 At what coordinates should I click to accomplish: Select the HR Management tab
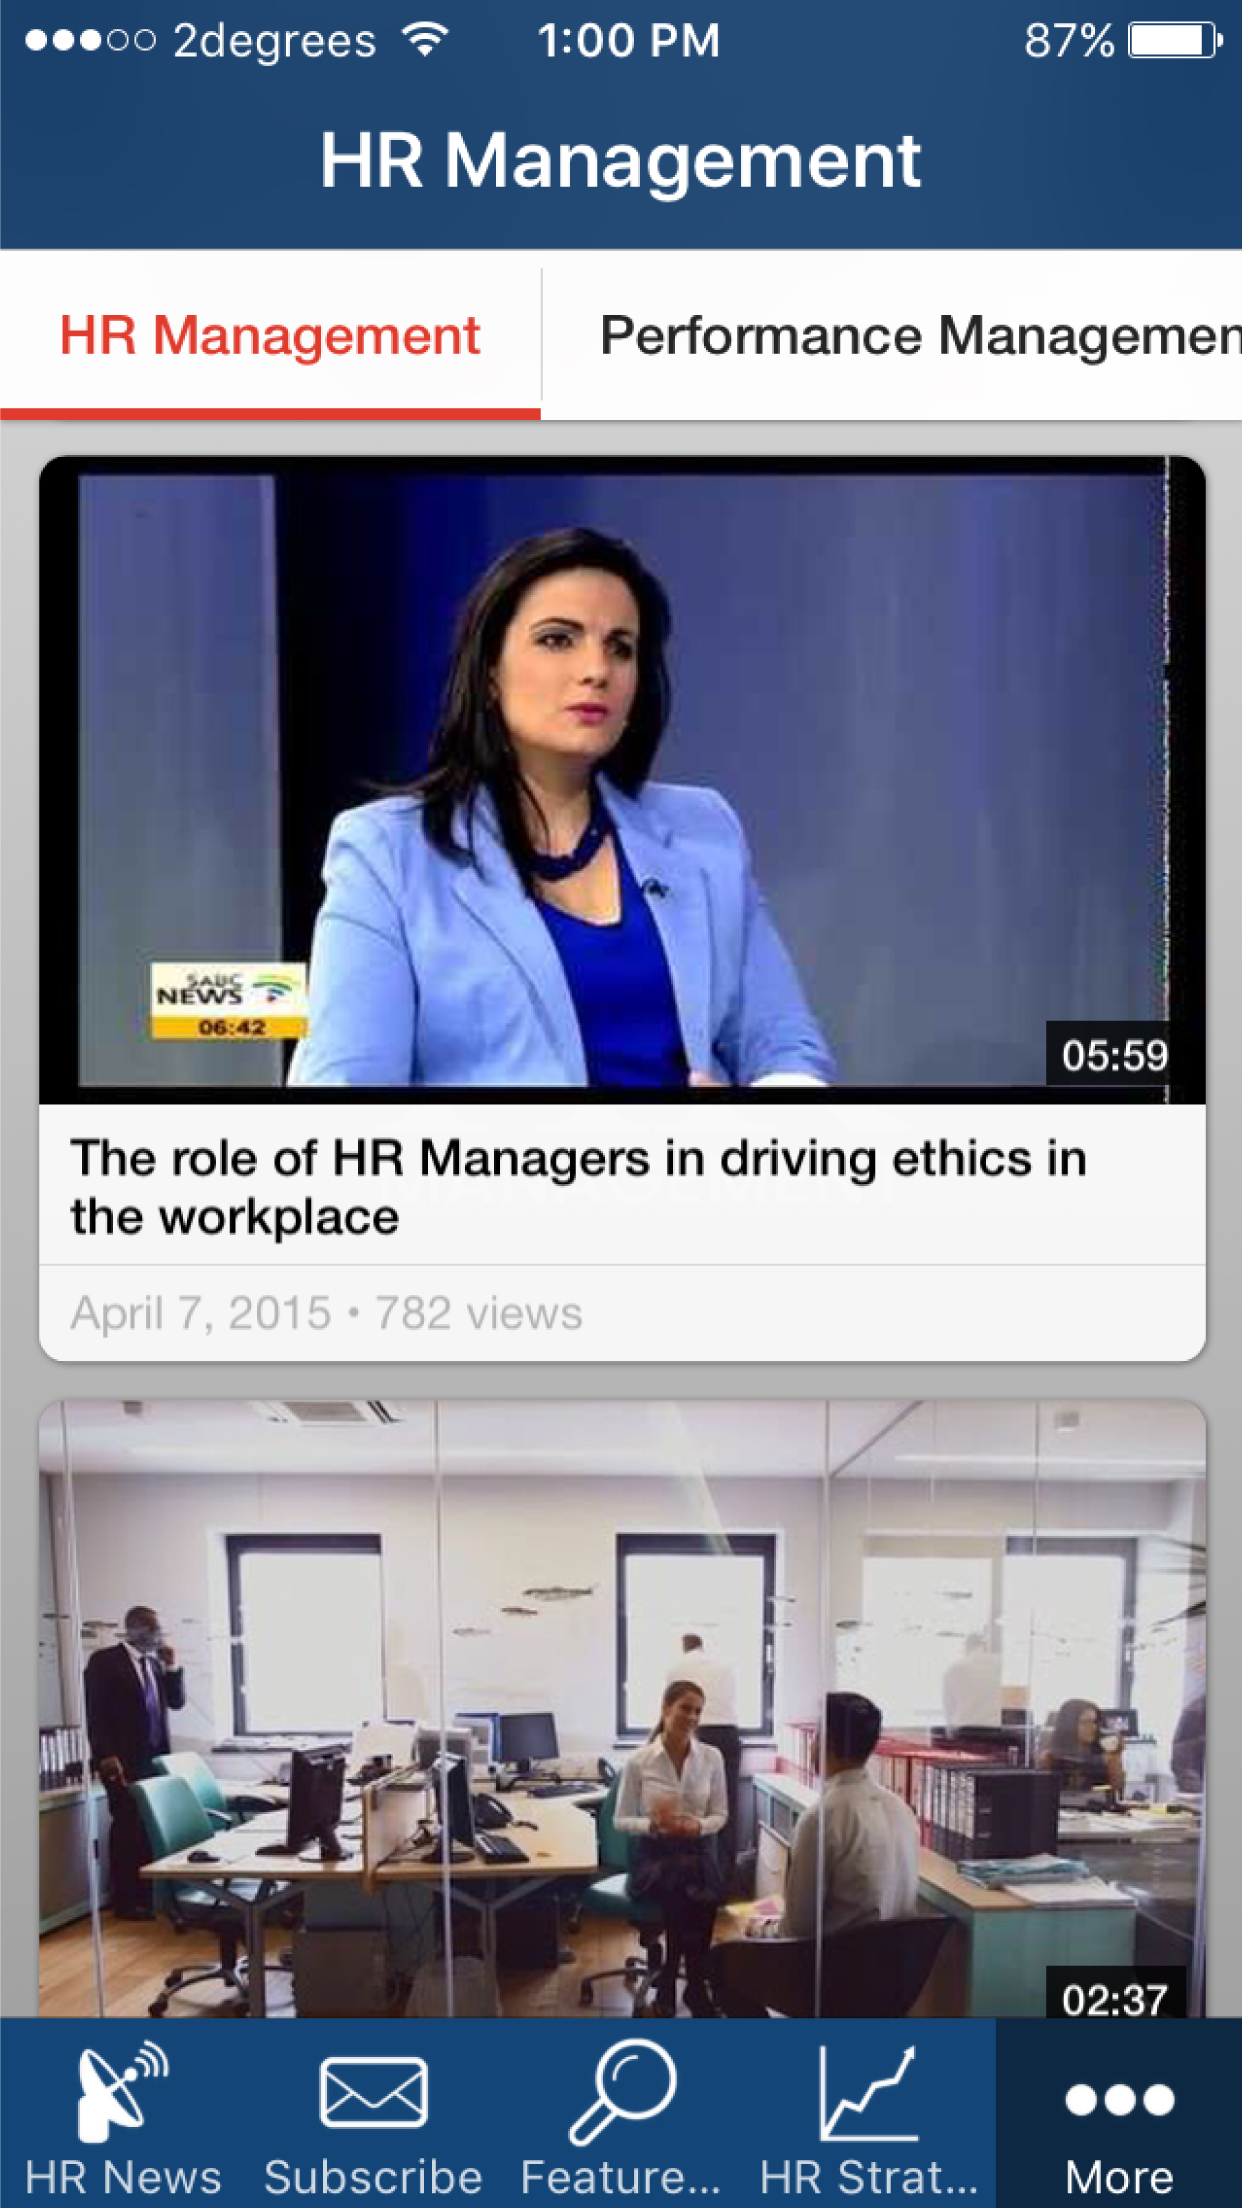(270, 335)
